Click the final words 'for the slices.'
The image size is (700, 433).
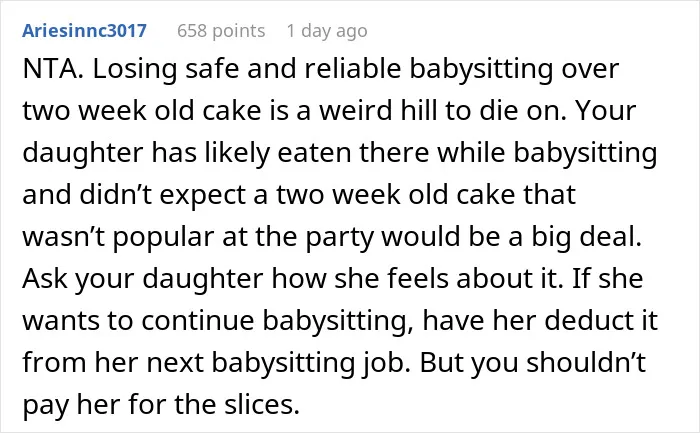214,405
